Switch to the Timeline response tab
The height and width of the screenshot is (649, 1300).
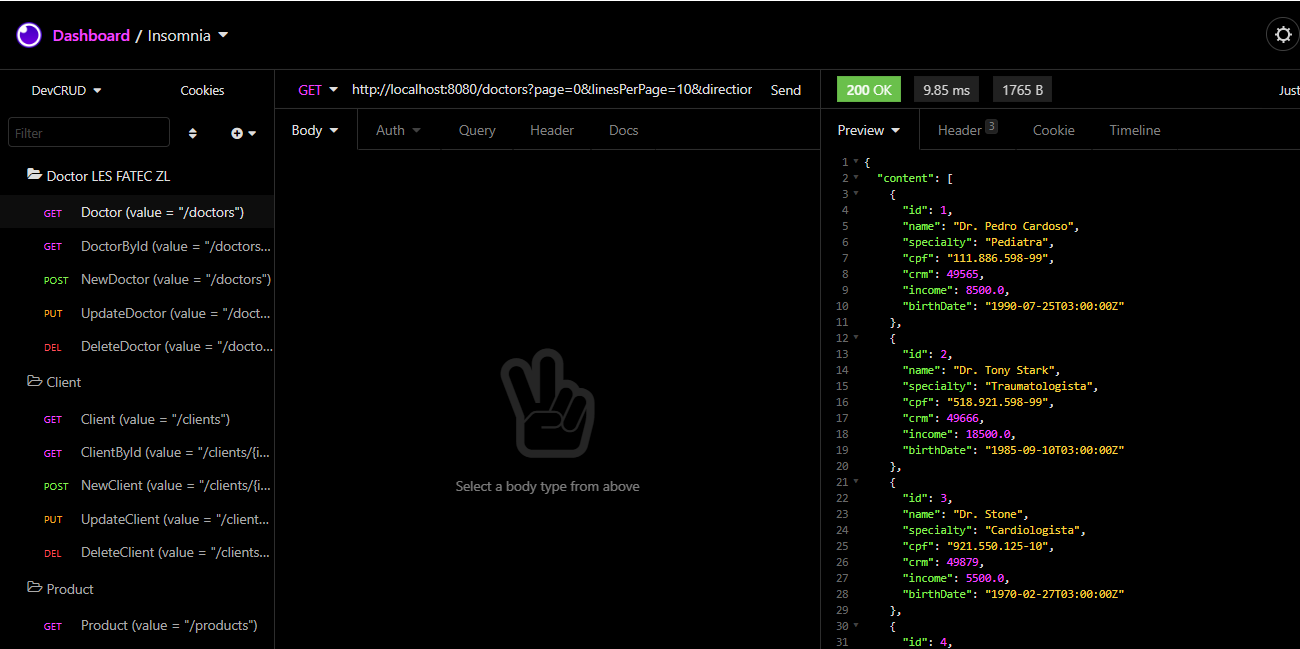pos(1134,130)
